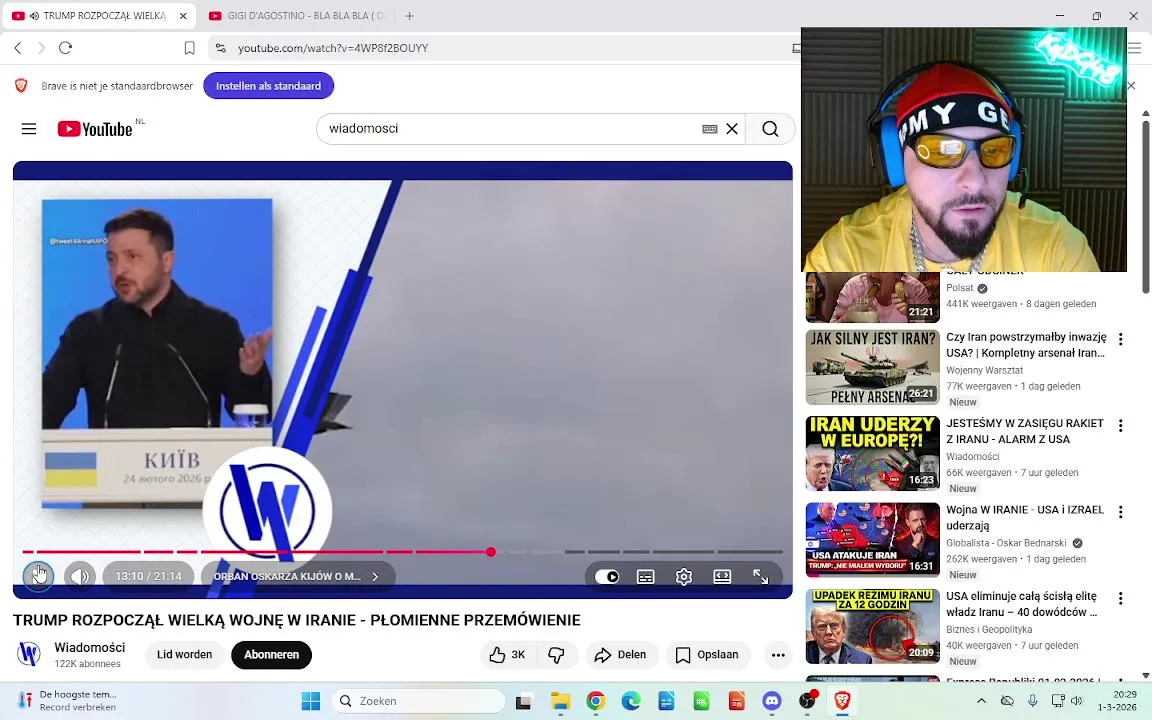Subscribe using Abonneren button
The image size is (1152, 720).
[x=272, y=655]
